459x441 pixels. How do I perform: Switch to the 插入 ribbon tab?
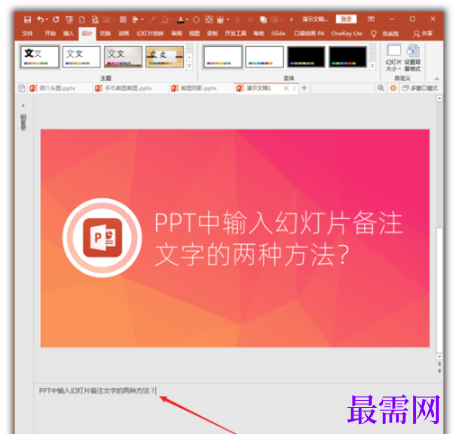point(68,33)
